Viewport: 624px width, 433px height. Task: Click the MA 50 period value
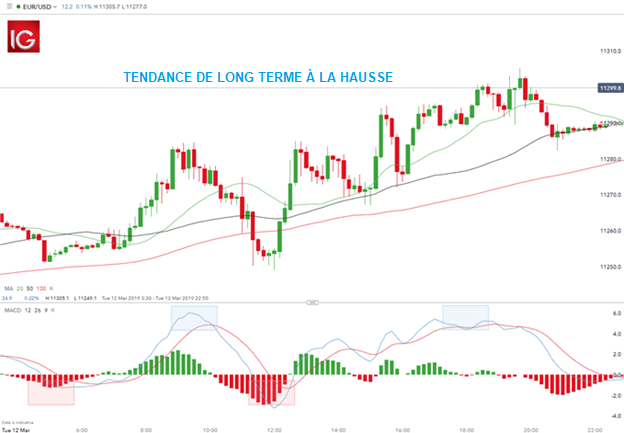click(x=29, y=288)
